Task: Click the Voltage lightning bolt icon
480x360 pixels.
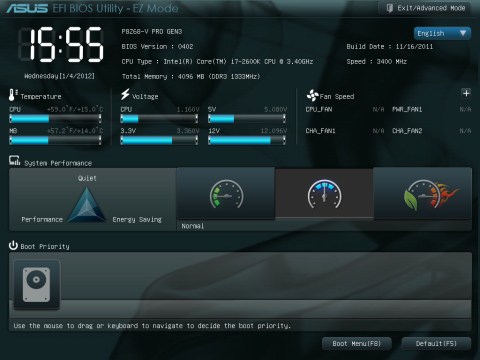Action: point(125,94)
